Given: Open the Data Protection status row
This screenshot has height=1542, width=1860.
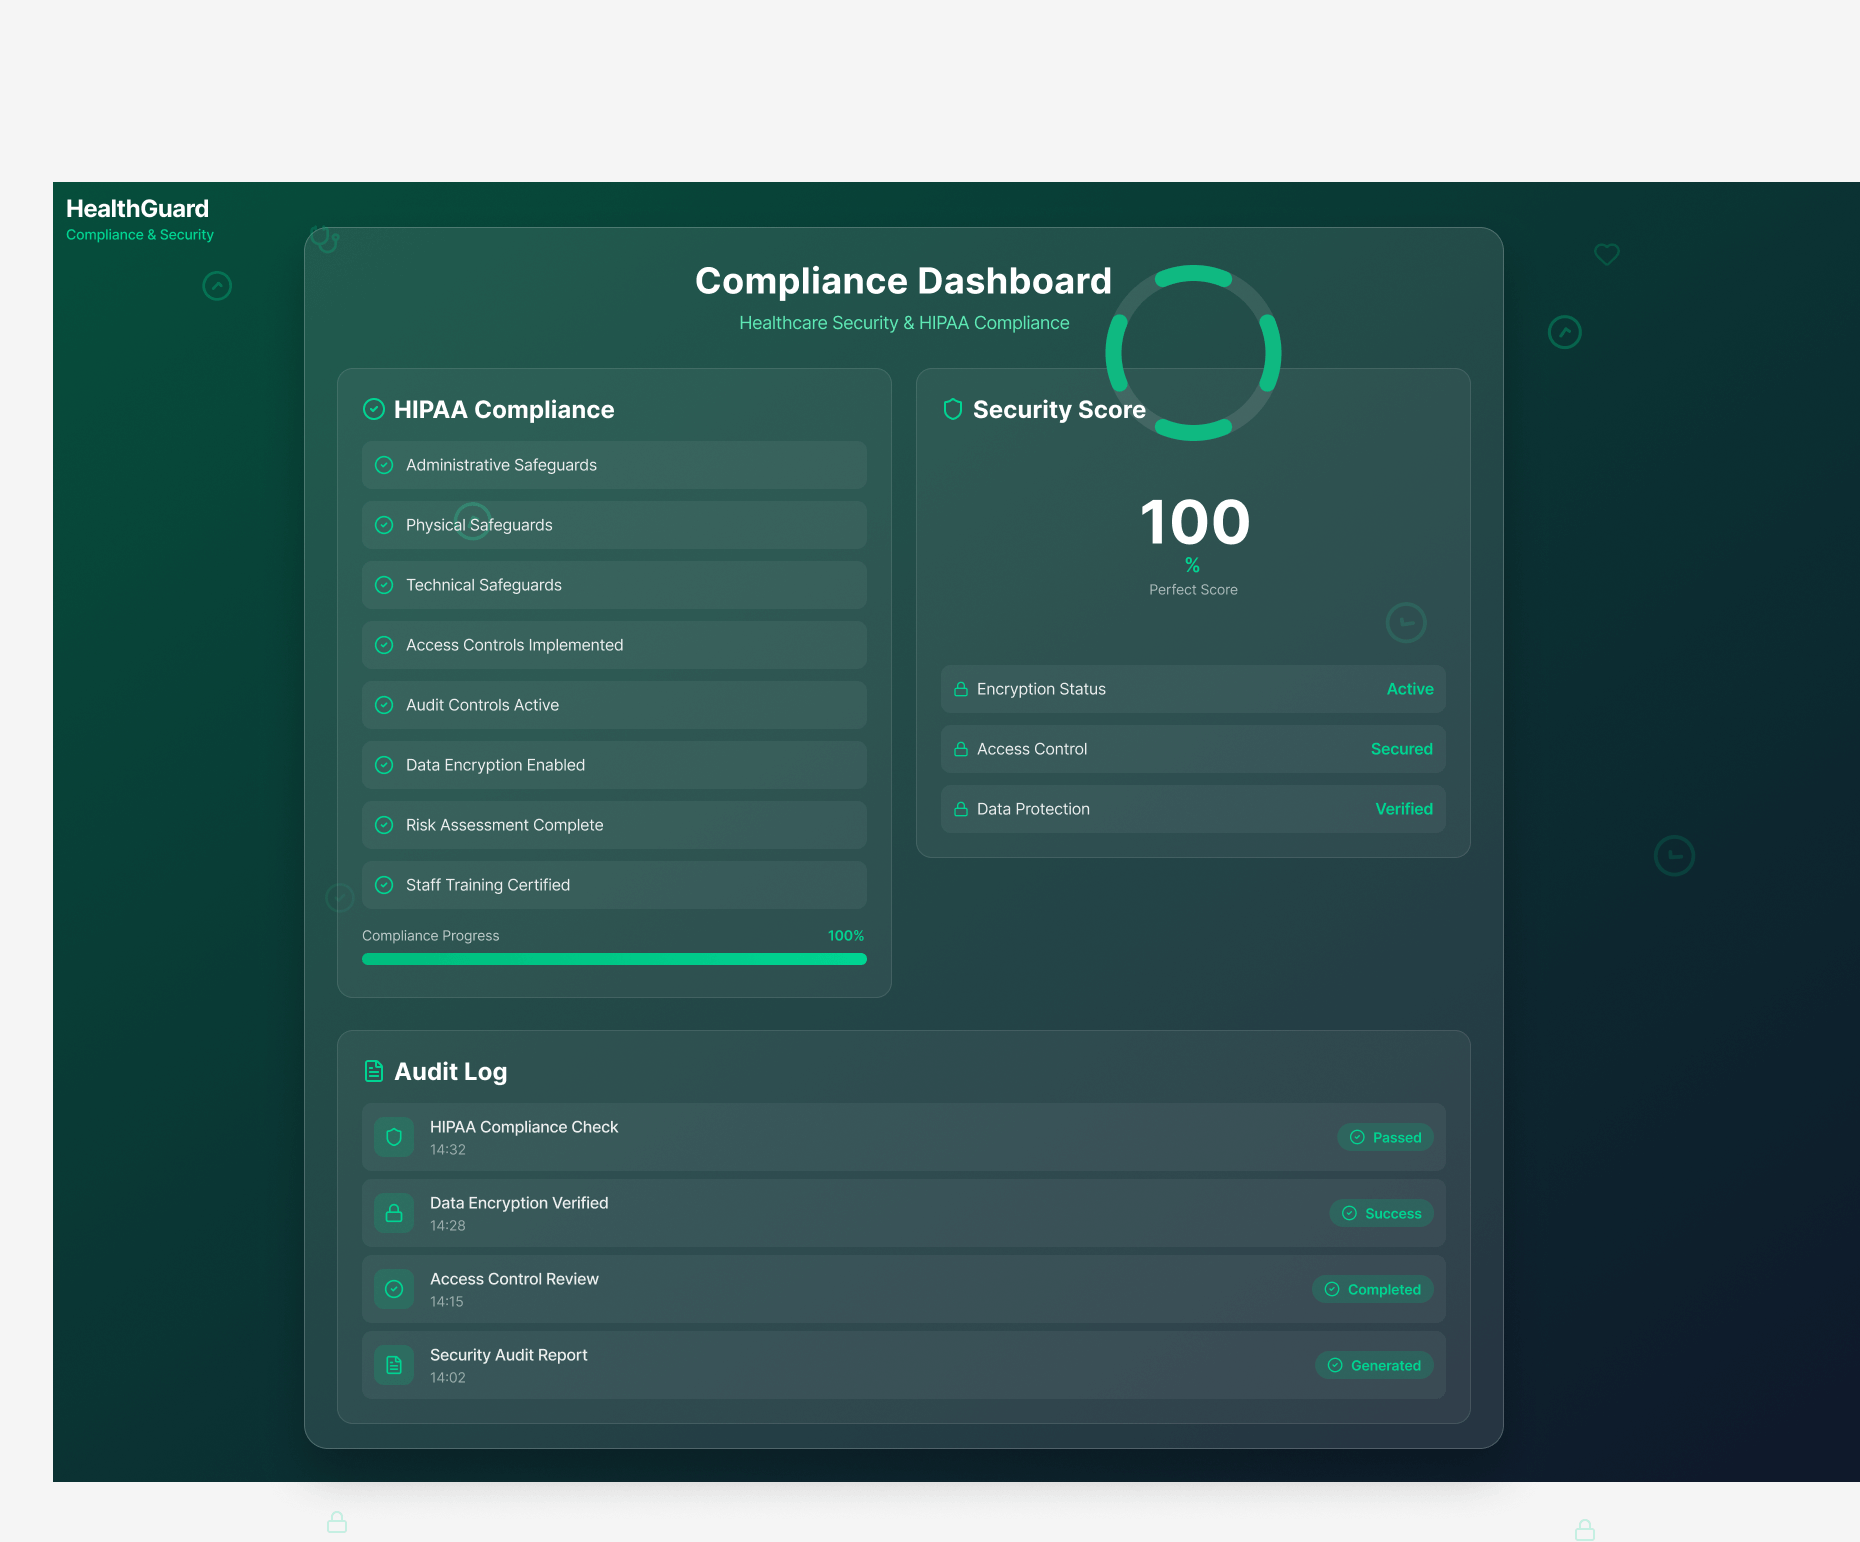Looking at the screenshot, I should (1192, 809).
